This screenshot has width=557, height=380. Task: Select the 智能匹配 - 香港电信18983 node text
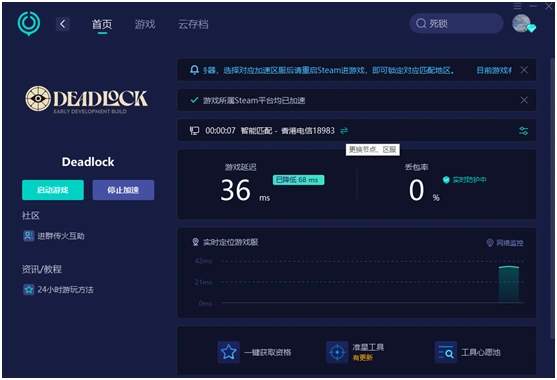click(x=288, y=131)
